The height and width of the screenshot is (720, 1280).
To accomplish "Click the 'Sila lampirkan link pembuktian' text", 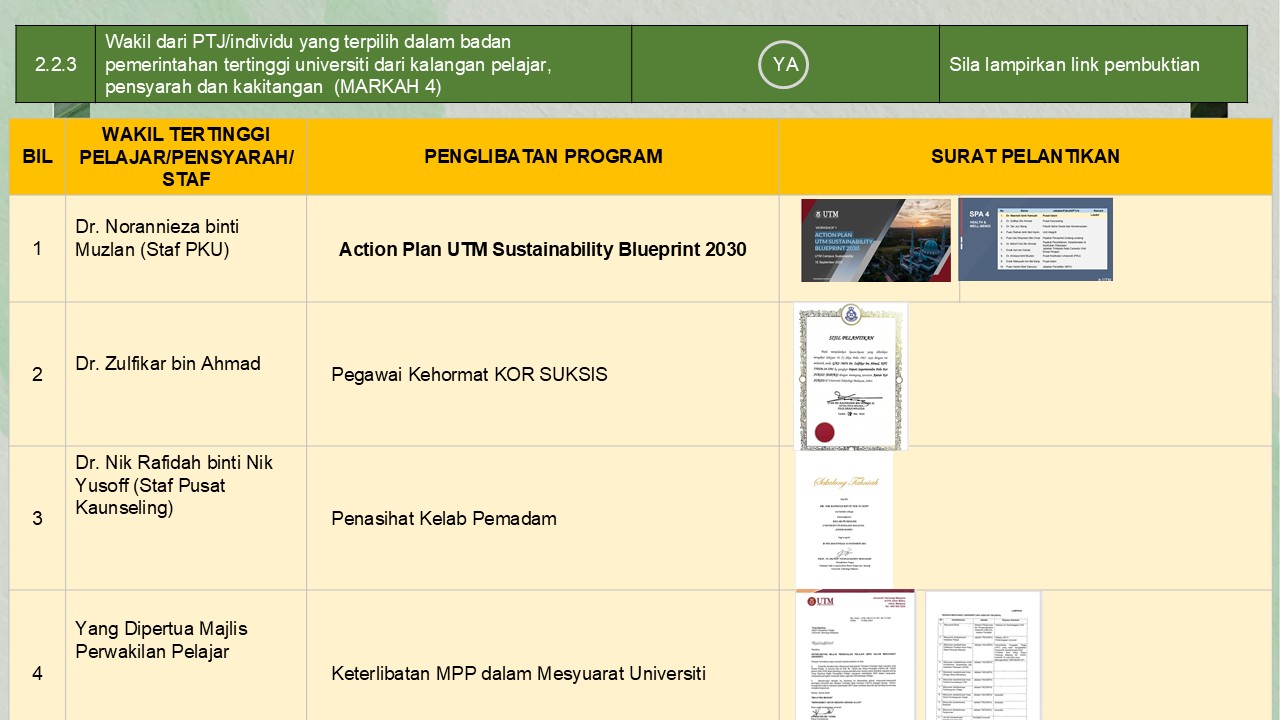I will (1074, 65).
